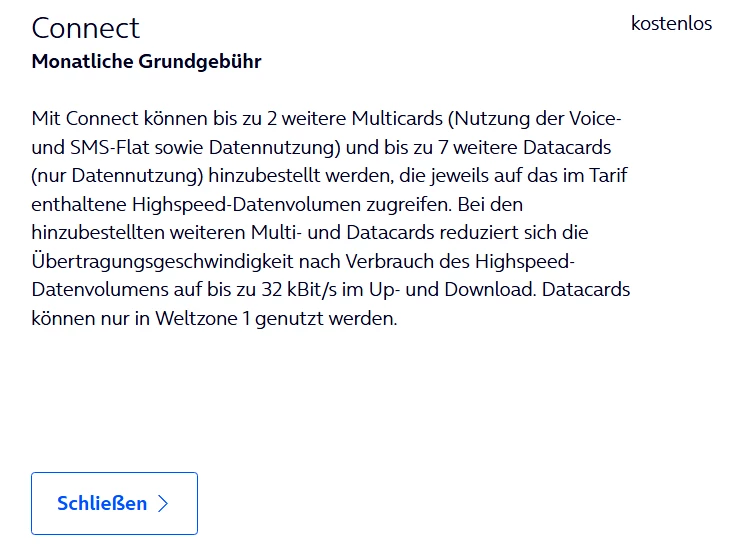The image size is (734, 552).
Task: Click the word Multicards in the description
Action: coord(397,118)
